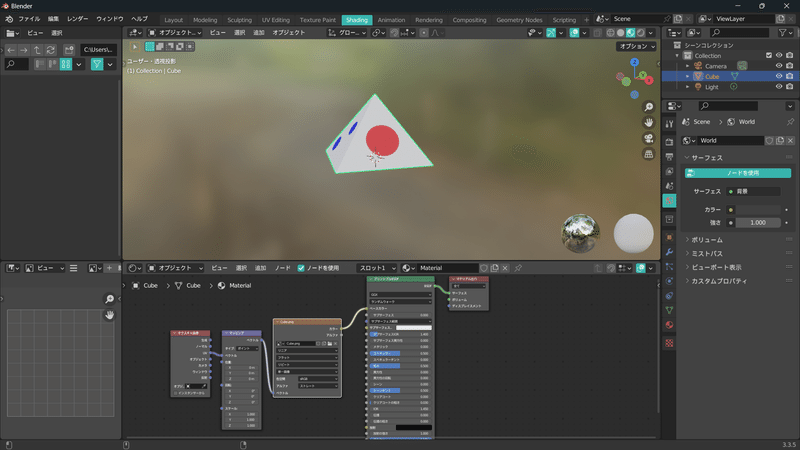The height and width of the screenshot is (450, 800).
Task: Click the file browser search field
Action: pyautogui.click(x=16, y=64)
